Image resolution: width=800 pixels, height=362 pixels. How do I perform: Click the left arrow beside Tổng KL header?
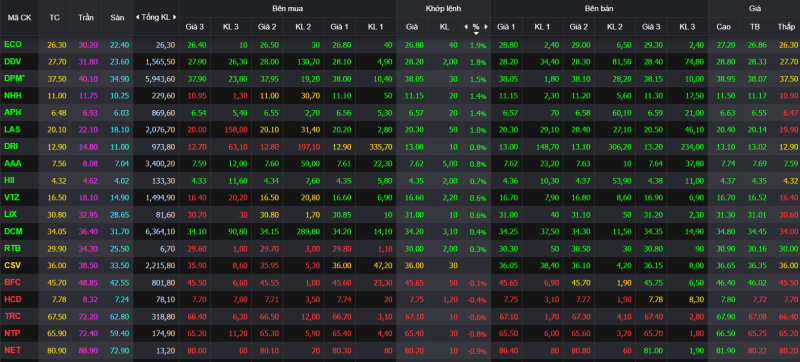(x=137, y=17)
